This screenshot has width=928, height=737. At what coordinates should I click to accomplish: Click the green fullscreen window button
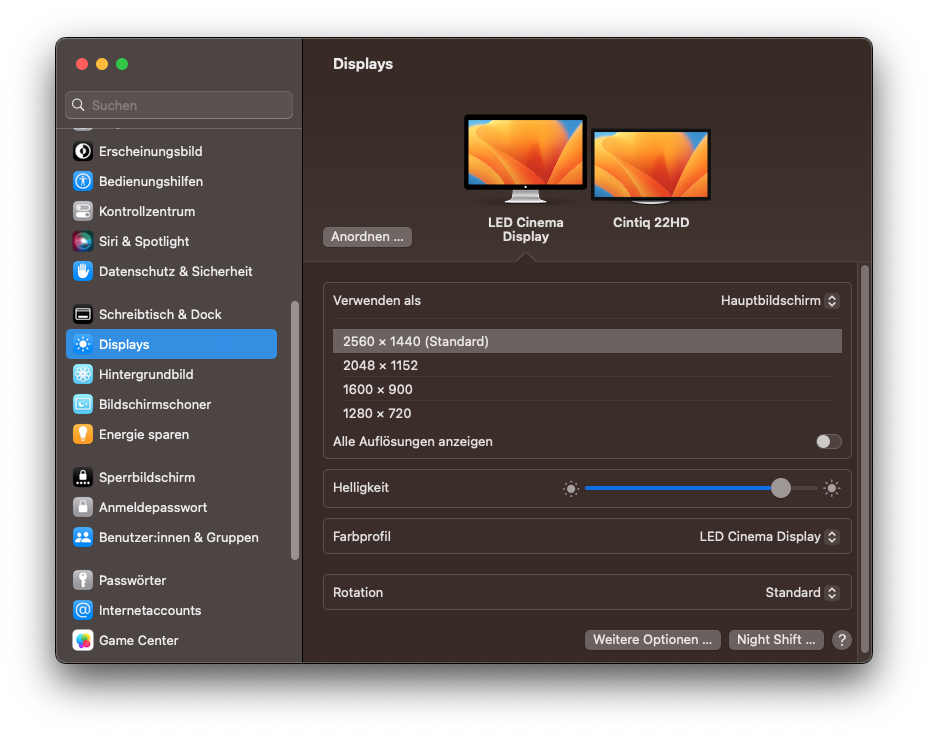tap(122, 64)
